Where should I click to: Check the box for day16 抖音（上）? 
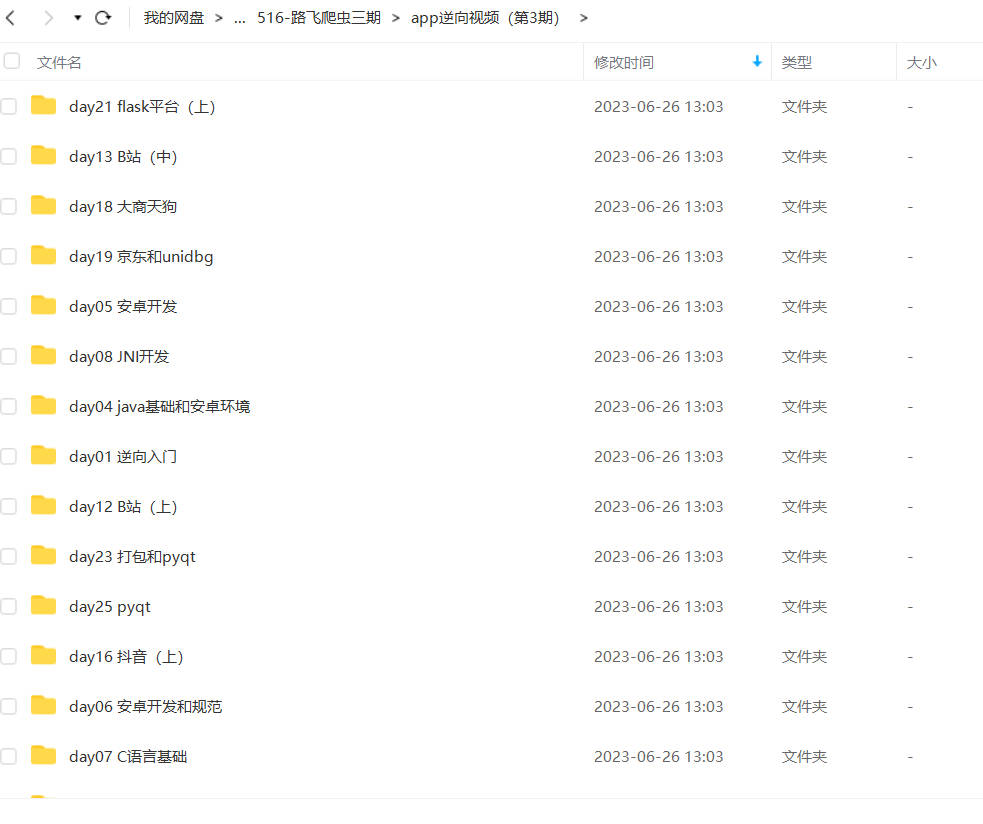(9, 656)
